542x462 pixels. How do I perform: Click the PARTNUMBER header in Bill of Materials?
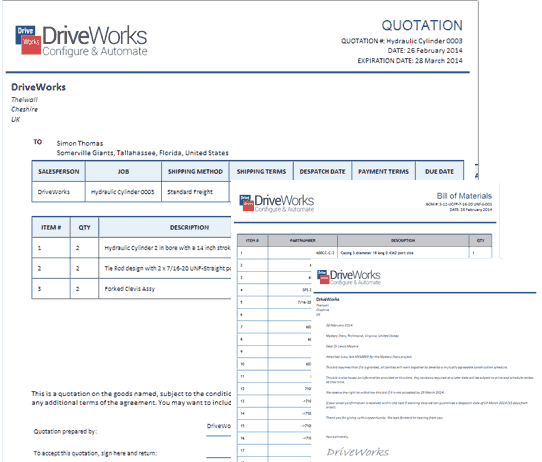[302, 240]
